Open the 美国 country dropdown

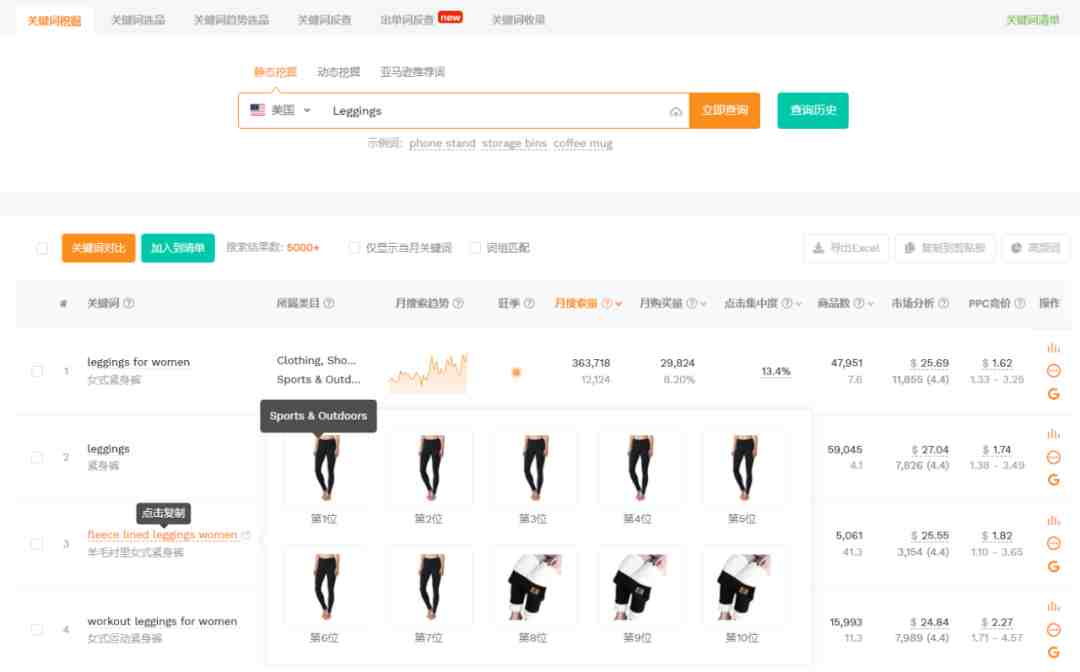[x=280, y=110]
